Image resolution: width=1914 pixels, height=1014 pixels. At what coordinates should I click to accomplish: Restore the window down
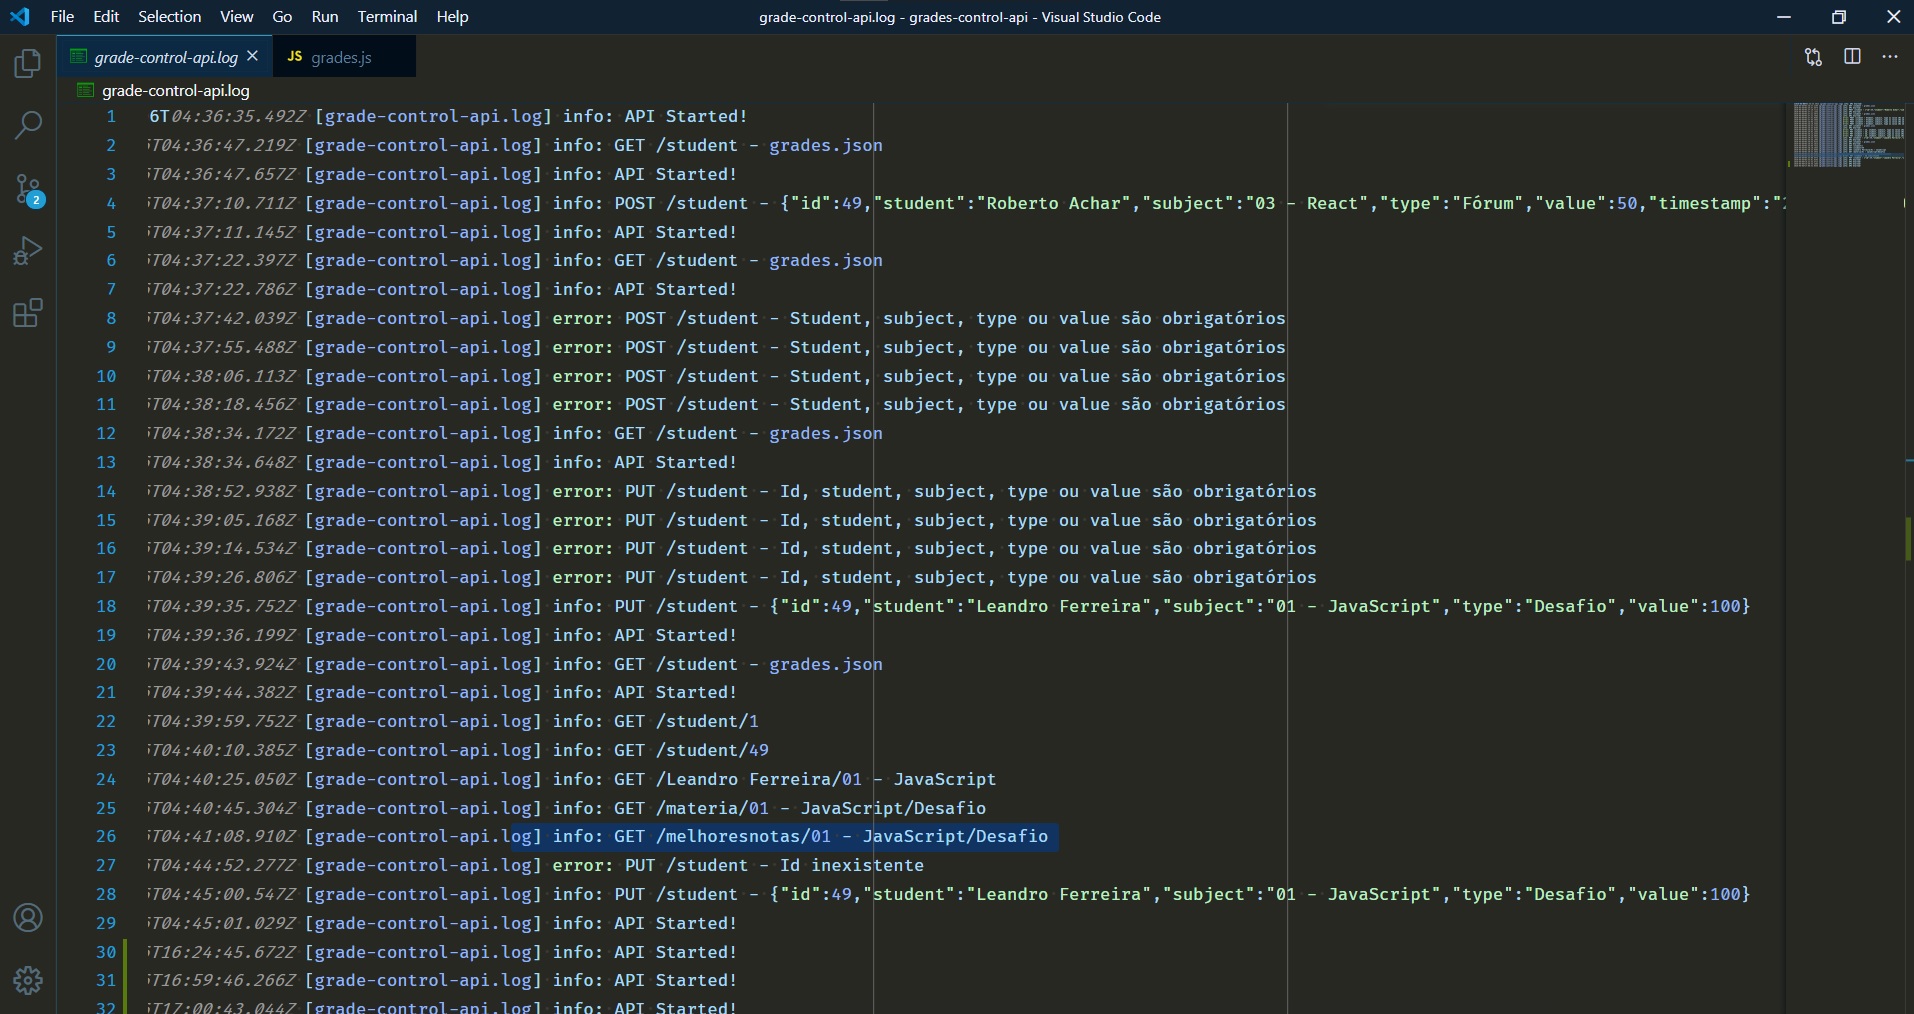click(x=1838, y=16)
